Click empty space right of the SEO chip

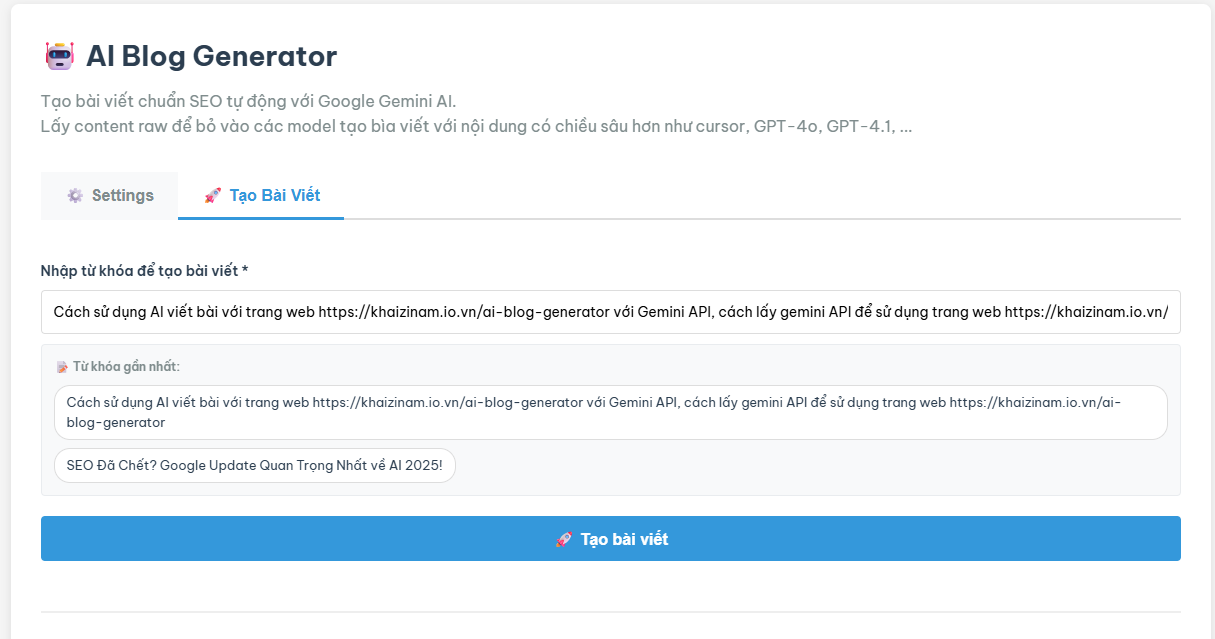click(800, 465)
